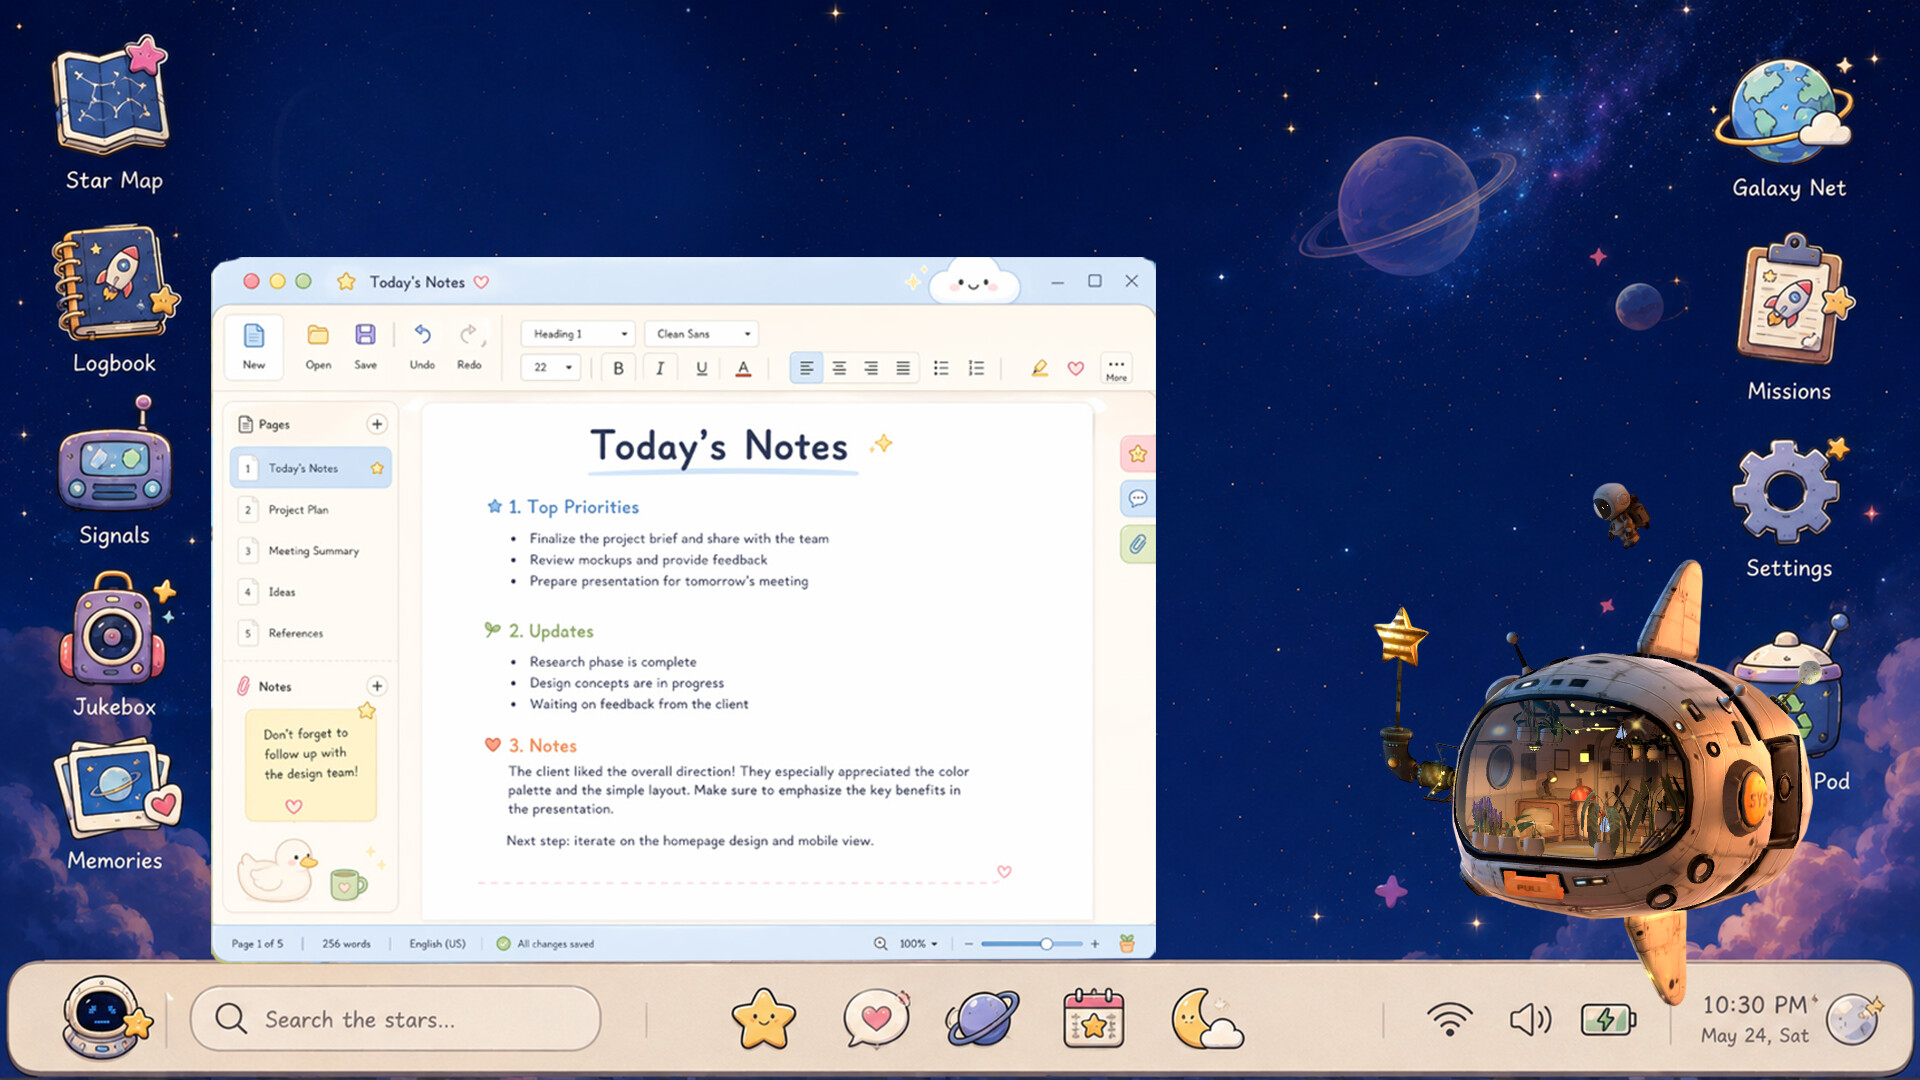Open the sticky note about the design team
Image resolution: width=1920 pixels, height=1080 pixels.
(x=311, y=764)
